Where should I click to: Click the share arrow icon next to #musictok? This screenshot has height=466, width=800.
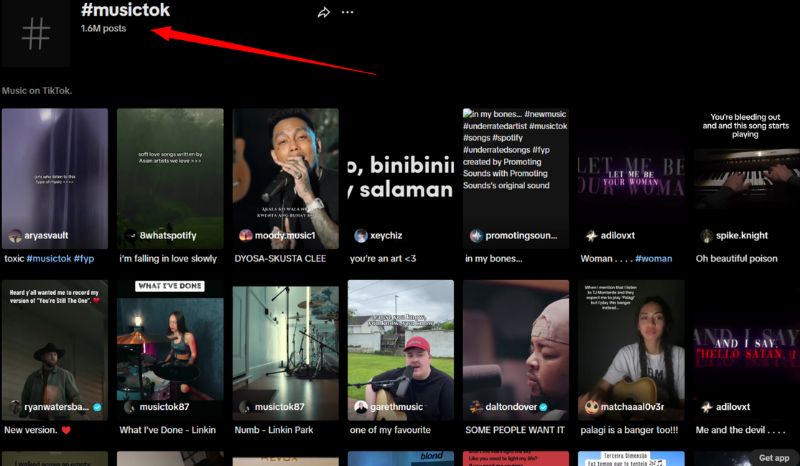click(x=323, y=13)
